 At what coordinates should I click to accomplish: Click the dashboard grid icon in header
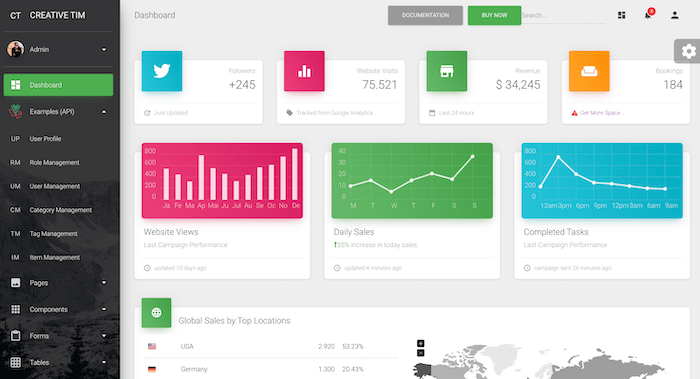(621, 15)
